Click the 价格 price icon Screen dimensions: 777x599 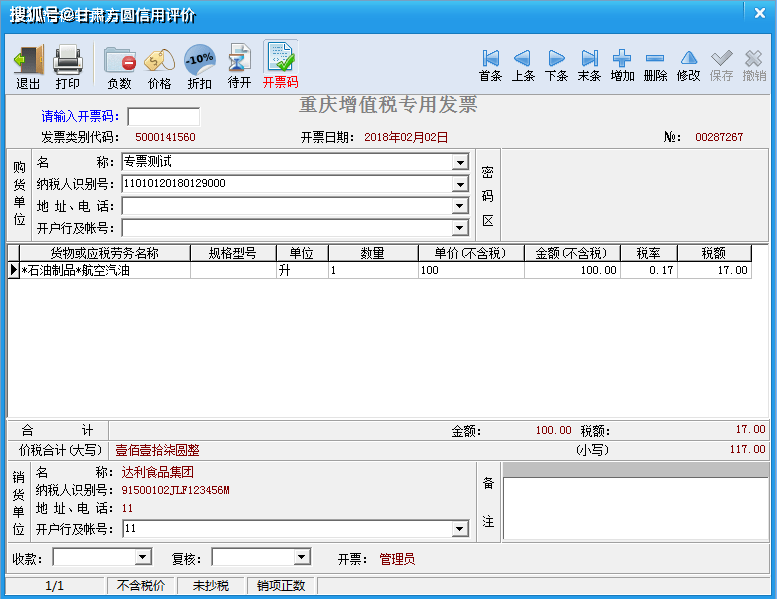(159, 66)
